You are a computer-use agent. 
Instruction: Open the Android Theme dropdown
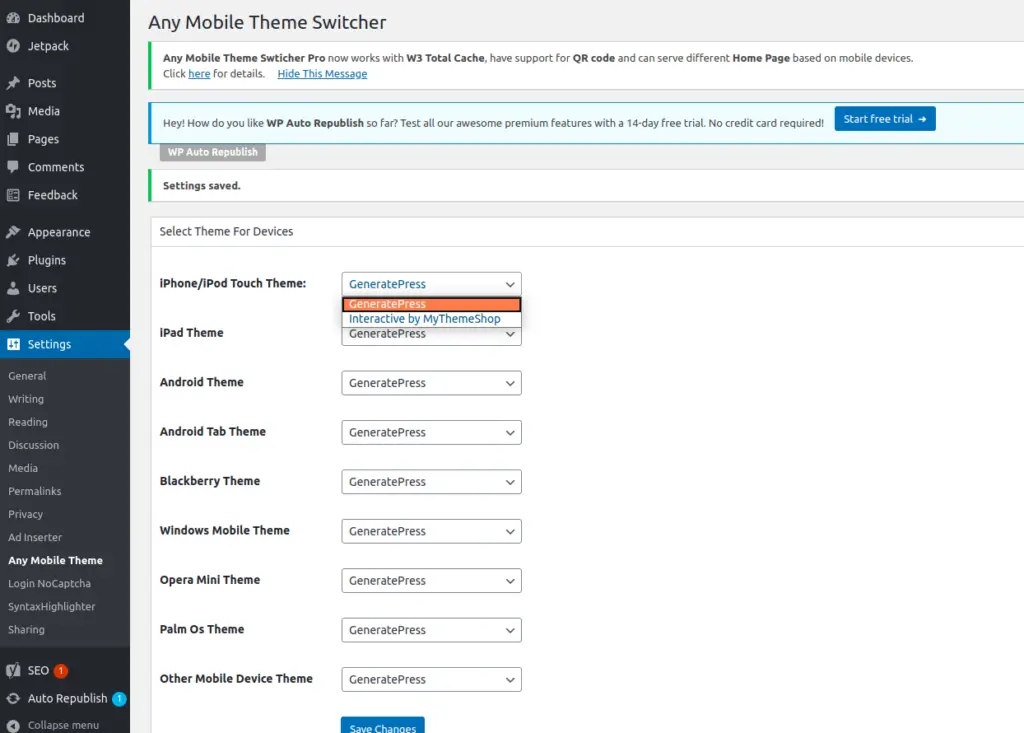[x=431, y=383]
